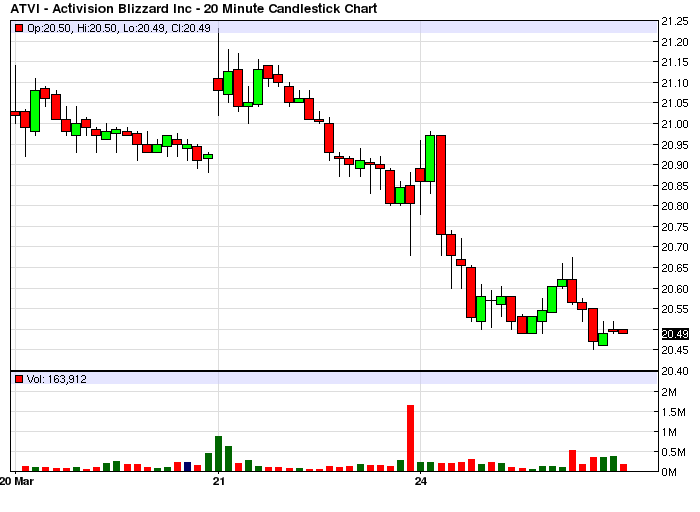The image size is (700, 512).
Task: Click the 21.20 price axis label
Action: point(675,42)
